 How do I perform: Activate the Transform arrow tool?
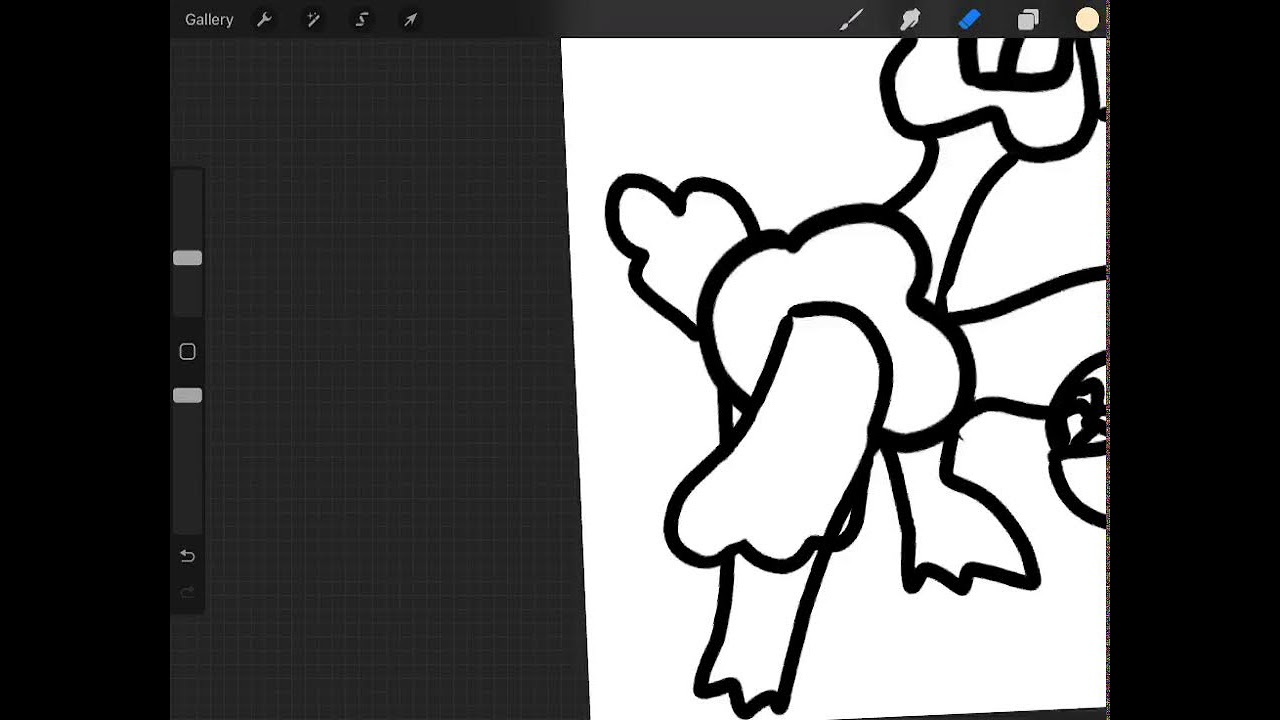(x=410, y=20)
